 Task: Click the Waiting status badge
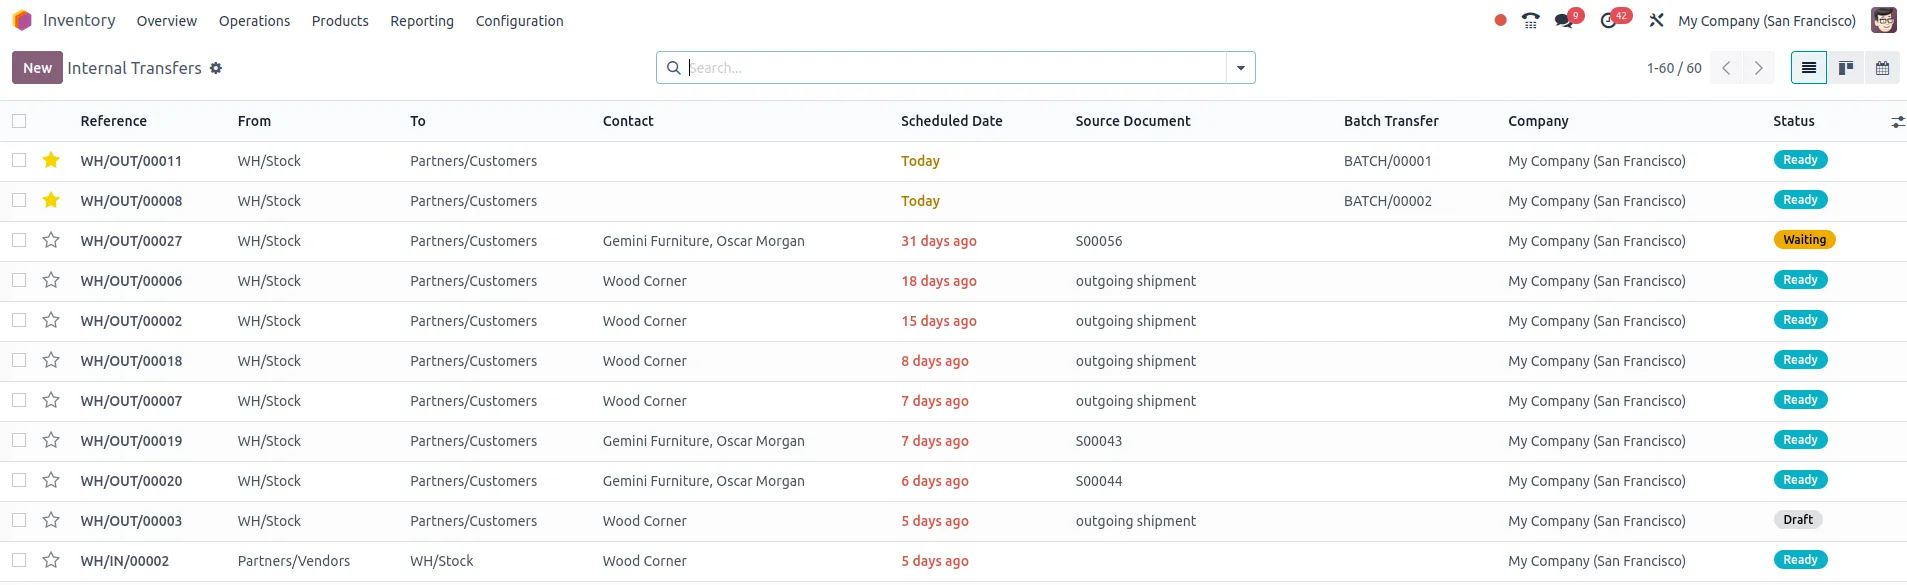click(x=1804, y=240)
